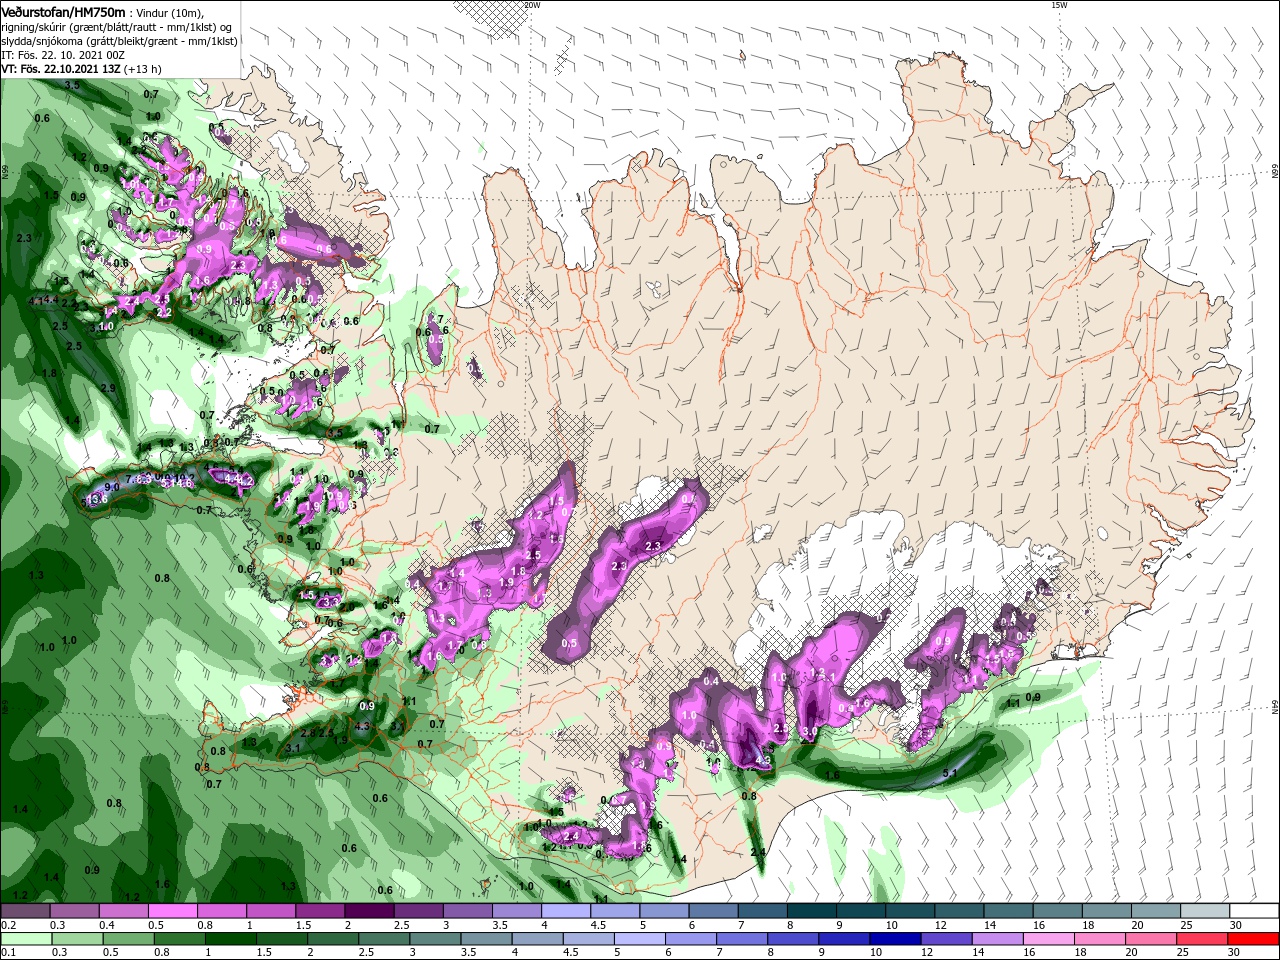Pick the light gray 25–30 swatch in the top scale
1280x960 pixels.
click(1205, 911)
